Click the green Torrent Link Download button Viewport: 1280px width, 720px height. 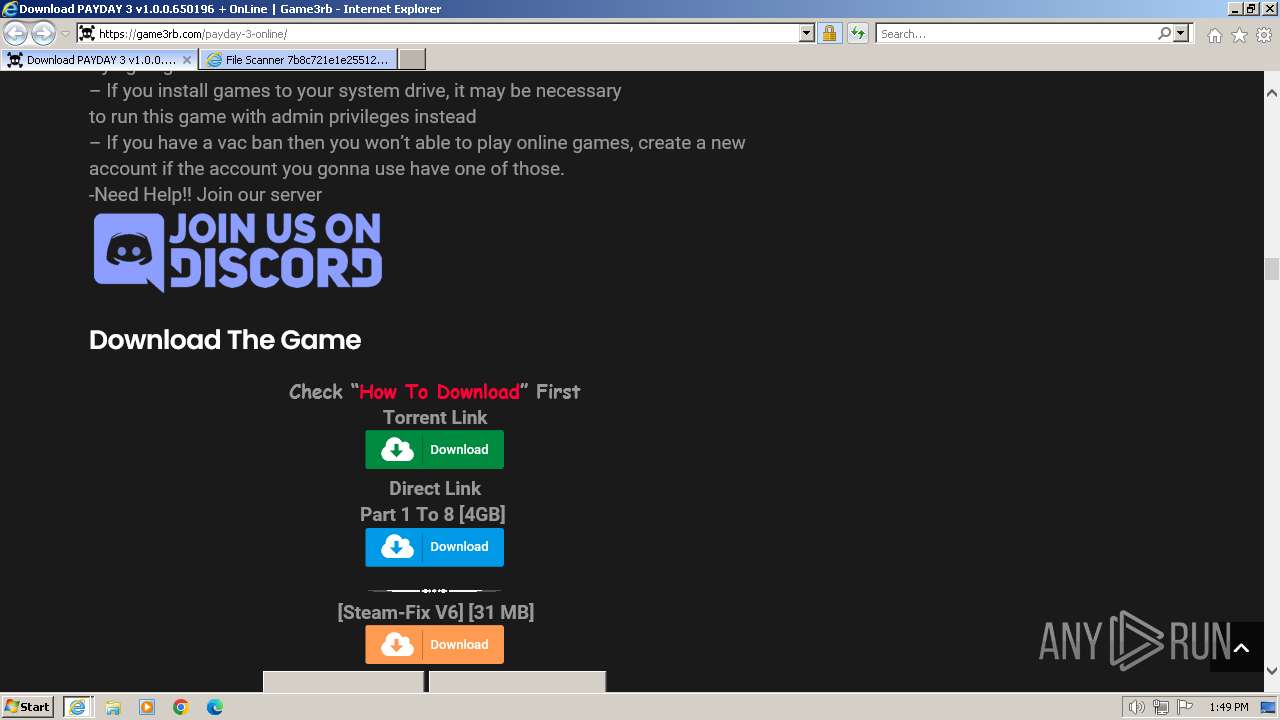(434, 449)
